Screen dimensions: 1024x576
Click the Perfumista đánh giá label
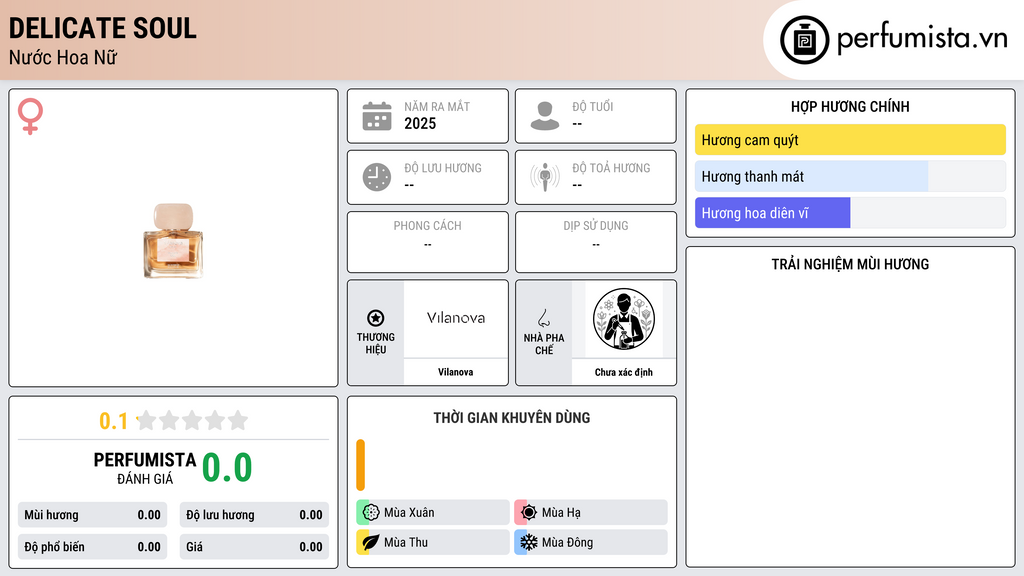pos(145,468)
